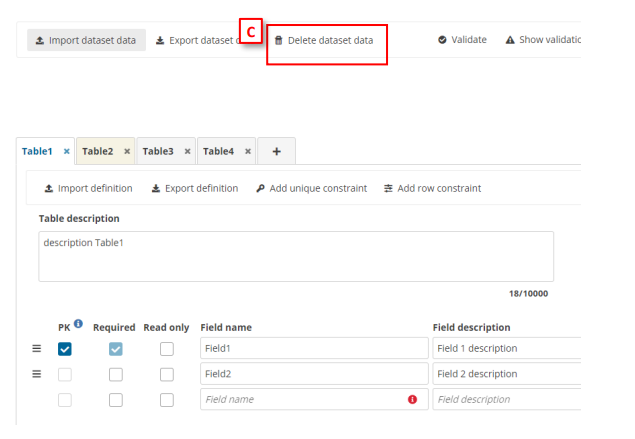Click PK info icon in header
635x439 pixels.
(x=79, y=324)
